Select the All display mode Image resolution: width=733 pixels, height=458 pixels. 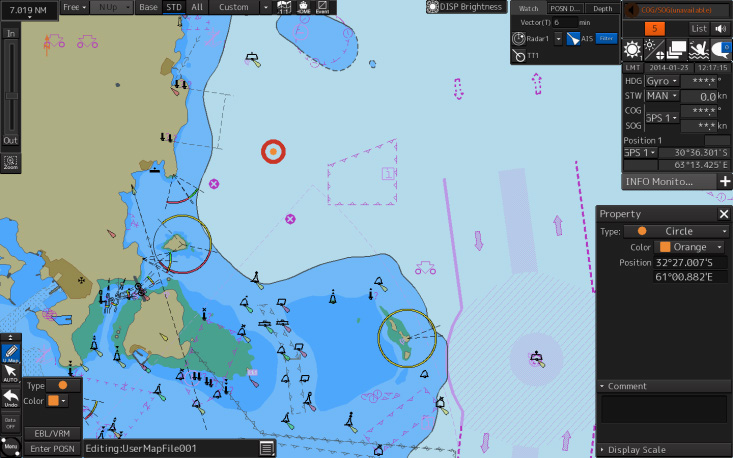point(197,7)
